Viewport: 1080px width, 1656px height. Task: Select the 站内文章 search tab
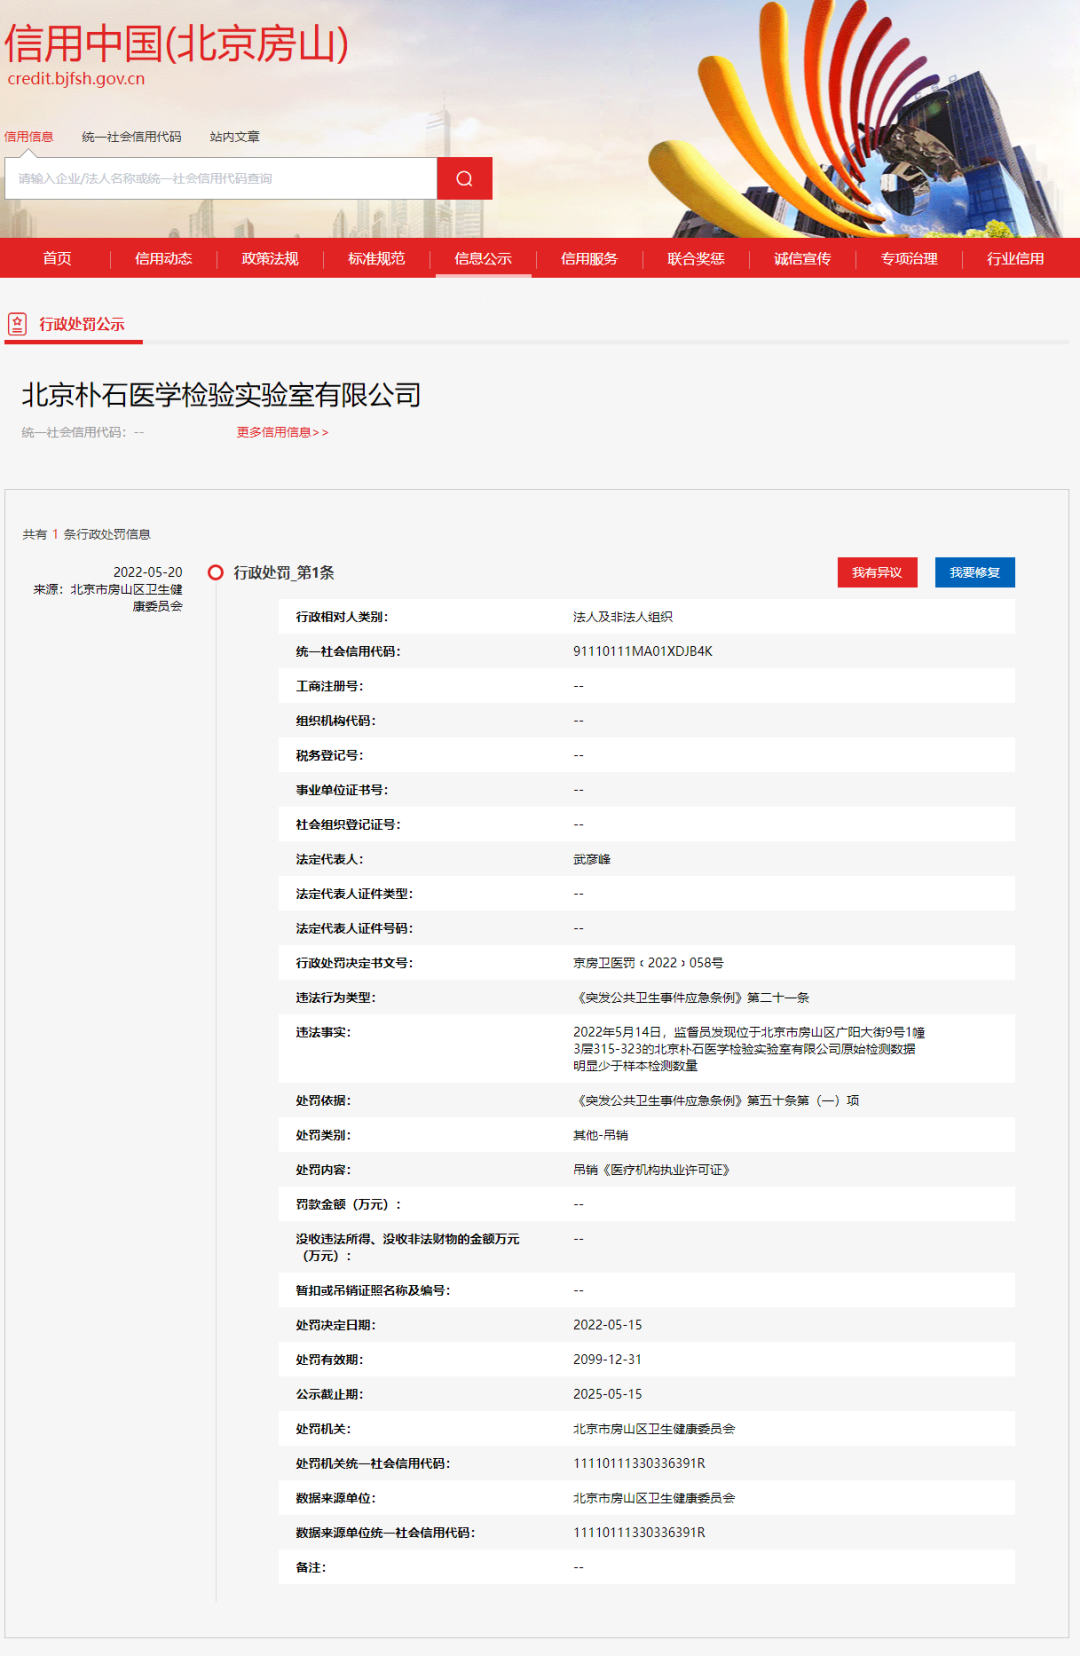click(x=235, y=137)
